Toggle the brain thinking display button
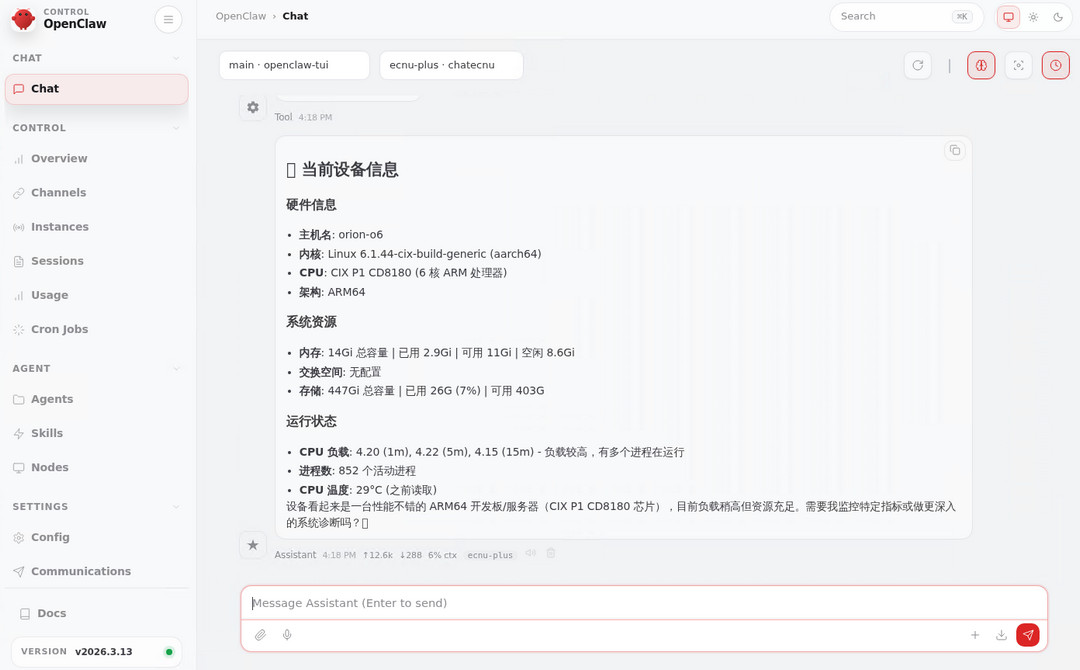Viewport: 1080px width, 670px height. (981, 65)
